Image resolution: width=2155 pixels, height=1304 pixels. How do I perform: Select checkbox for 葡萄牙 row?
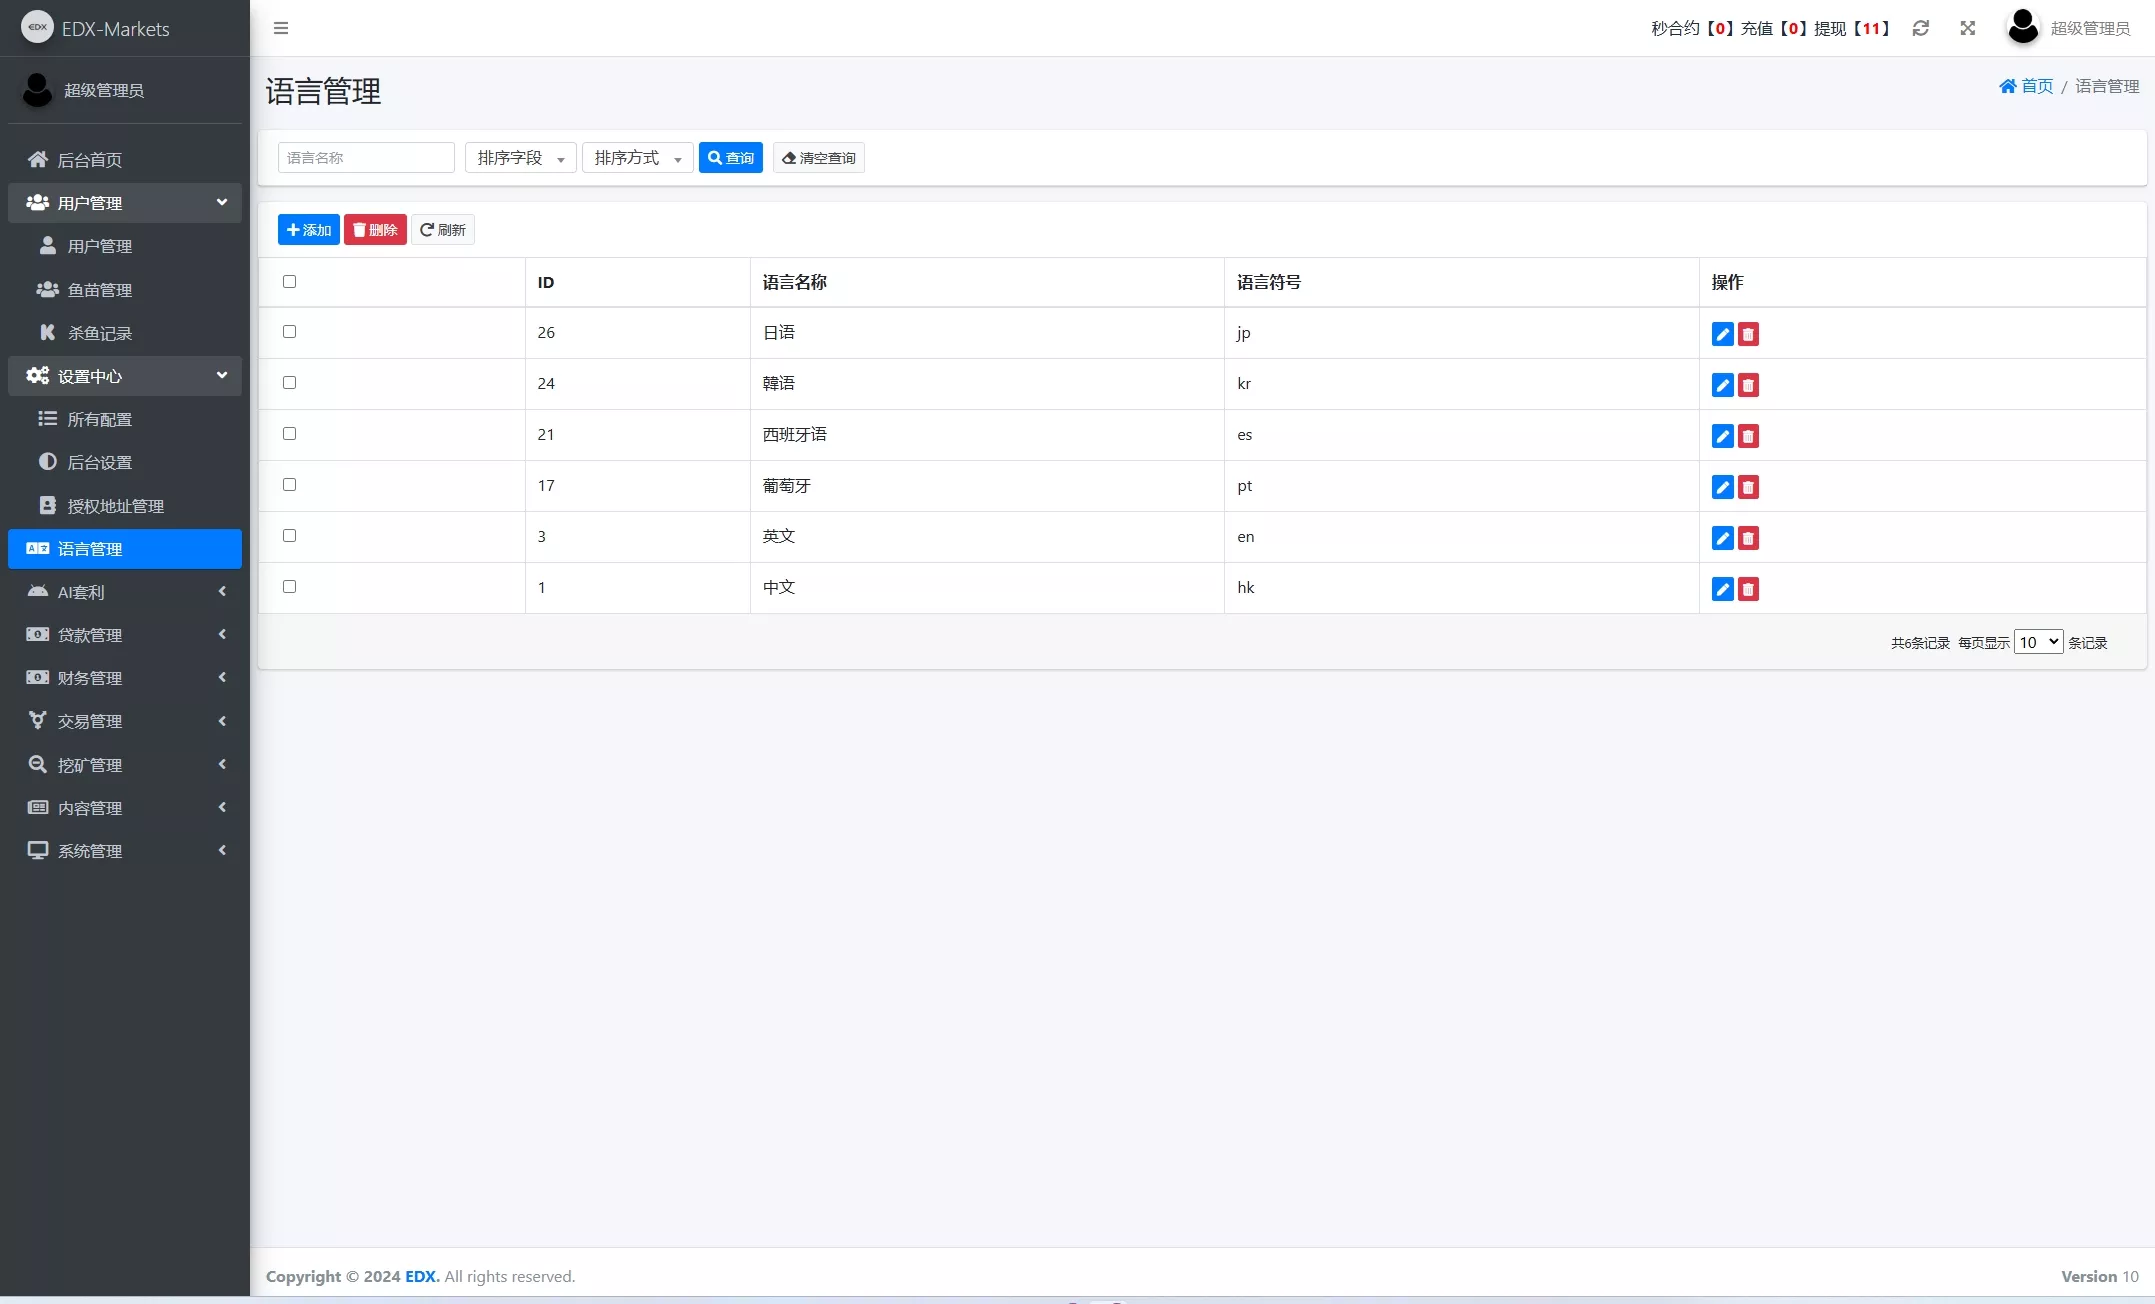pyautogui.click(x=290, y=485)
